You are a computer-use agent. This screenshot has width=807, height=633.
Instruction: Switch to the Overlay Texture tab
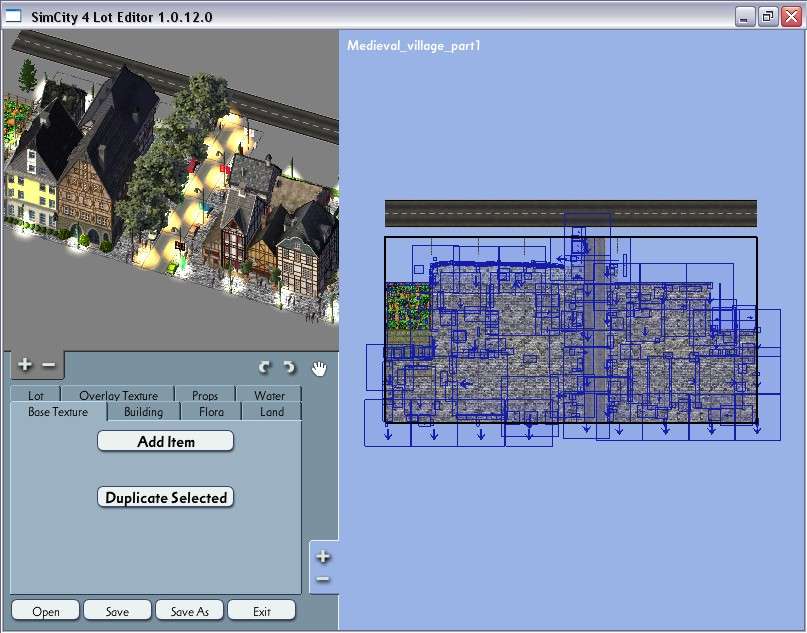pos(118,395)
